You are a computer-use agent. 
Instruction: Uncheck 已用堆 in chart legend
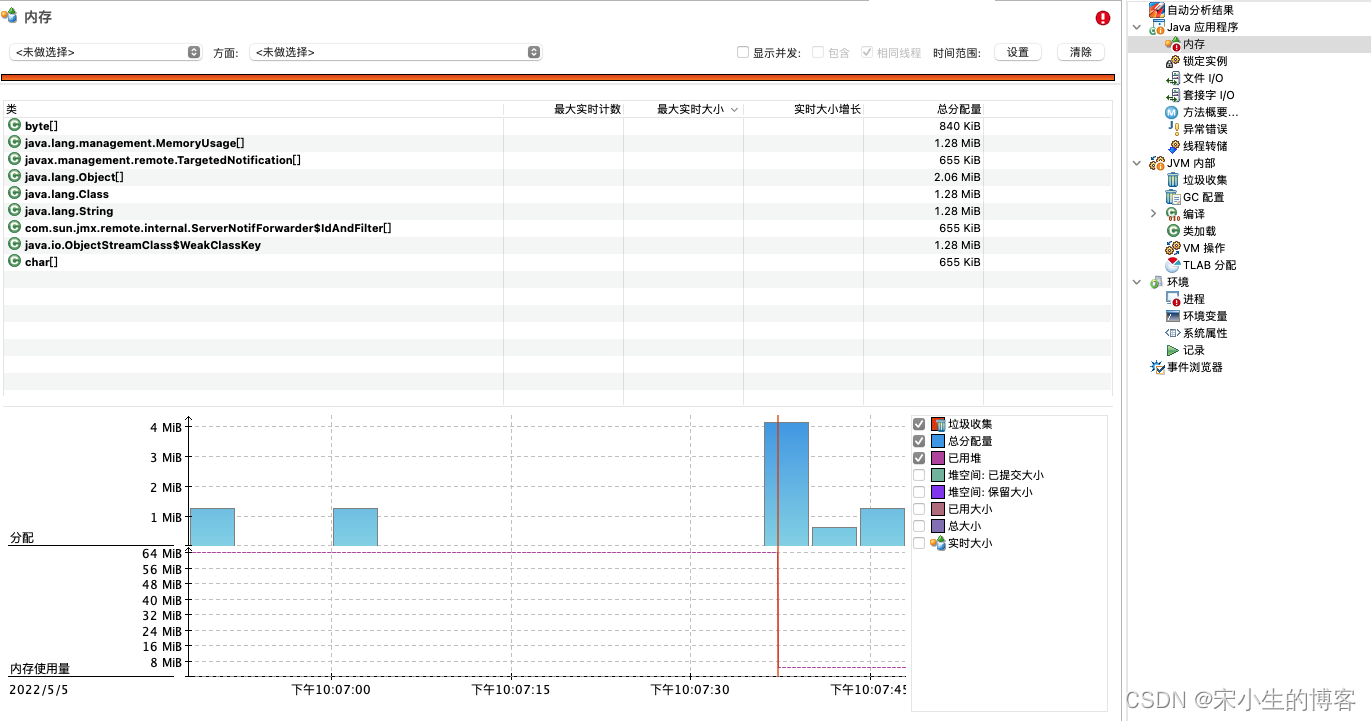(x=920, y=458)
